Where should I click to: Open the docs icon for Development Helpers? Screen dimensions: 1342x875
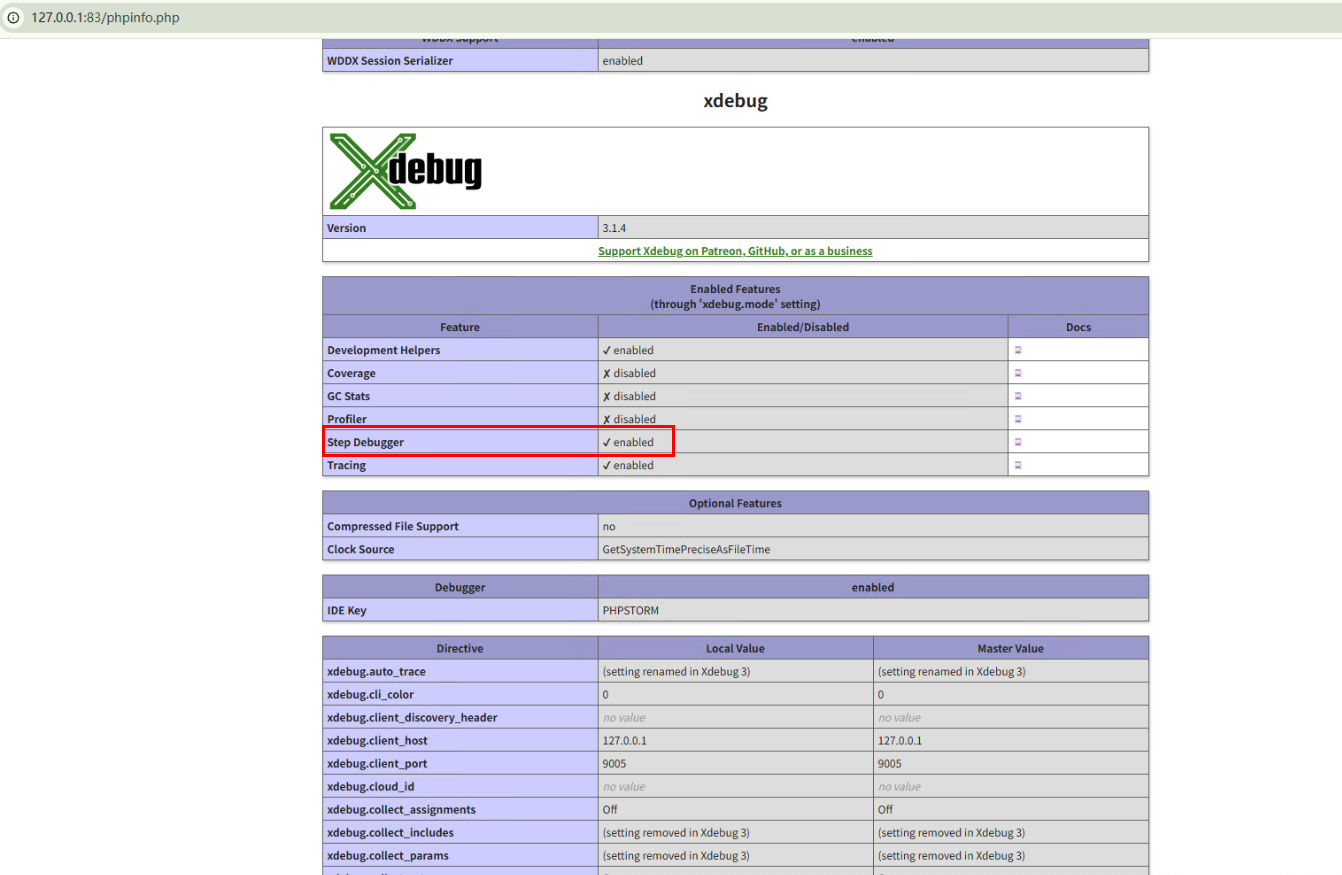[x=1018, y=350]
